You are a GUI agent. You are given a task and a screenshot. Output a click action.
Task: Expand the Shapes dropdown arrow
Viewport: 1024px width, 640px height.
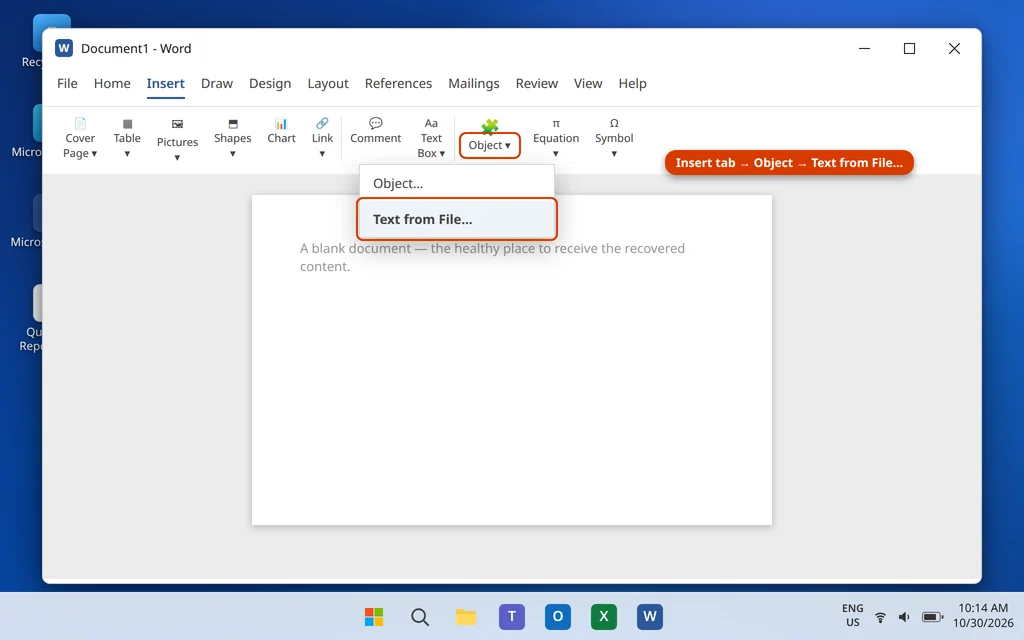[x=232, y=154]
